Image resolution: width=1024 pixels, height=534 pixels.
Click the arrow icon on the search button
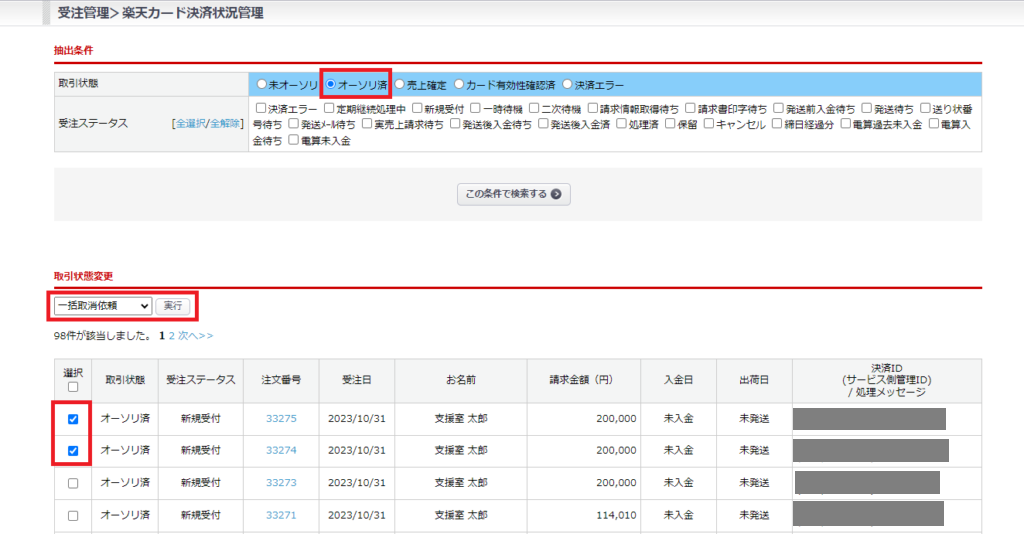pos(556,194)
